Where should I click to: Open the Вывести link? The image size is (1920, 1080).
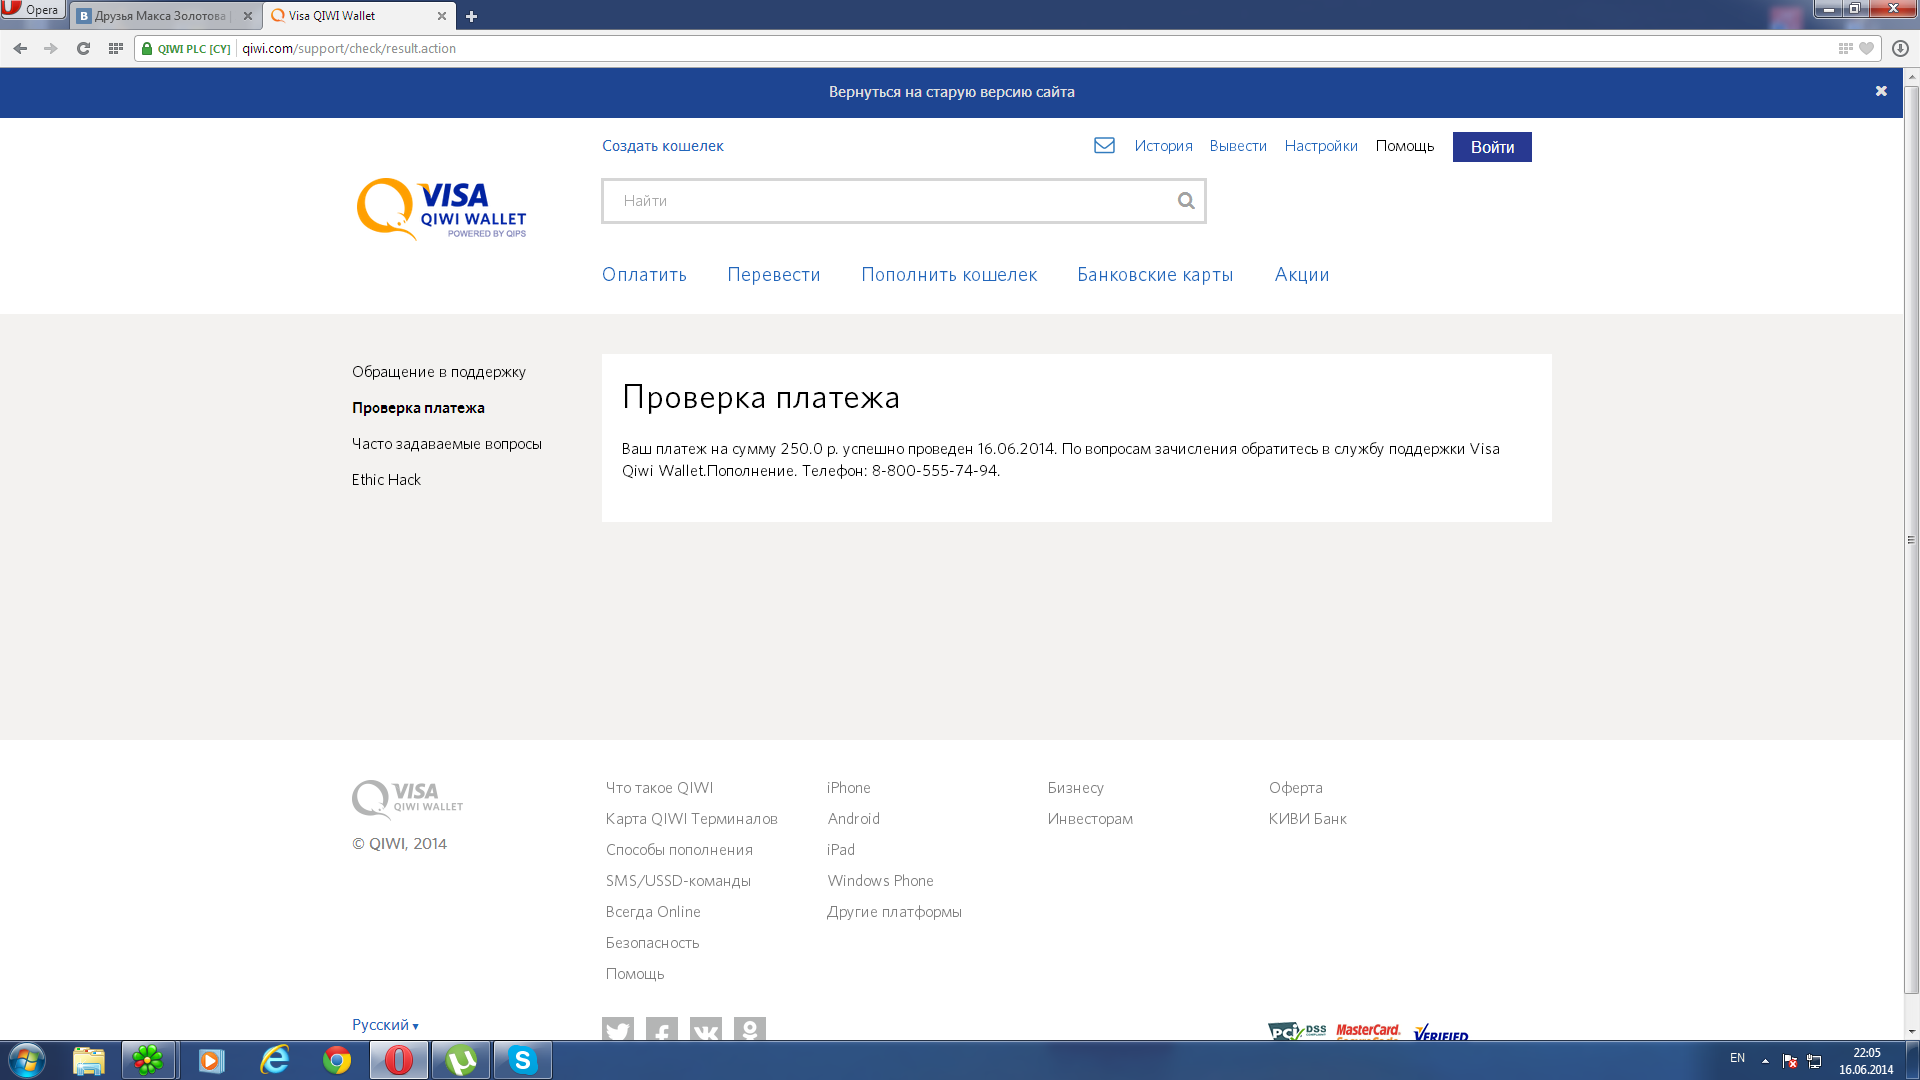click(x=1238, y=146)
